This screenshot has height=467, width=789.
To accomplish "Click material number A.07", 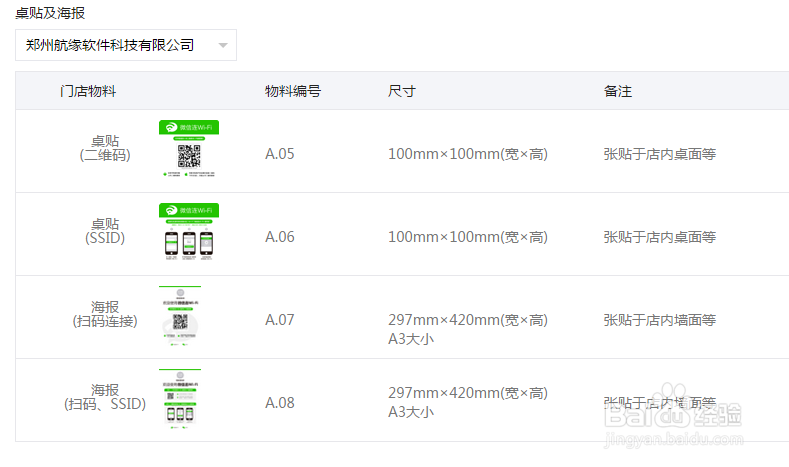I will [280, 320].
